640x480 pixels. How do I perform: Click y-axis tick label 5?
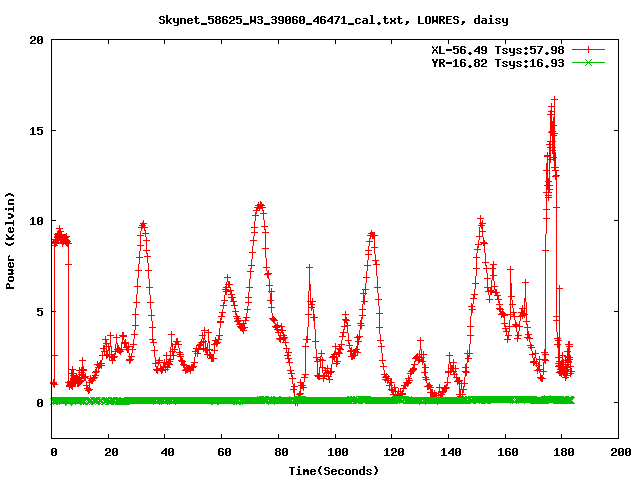(40, 312)
